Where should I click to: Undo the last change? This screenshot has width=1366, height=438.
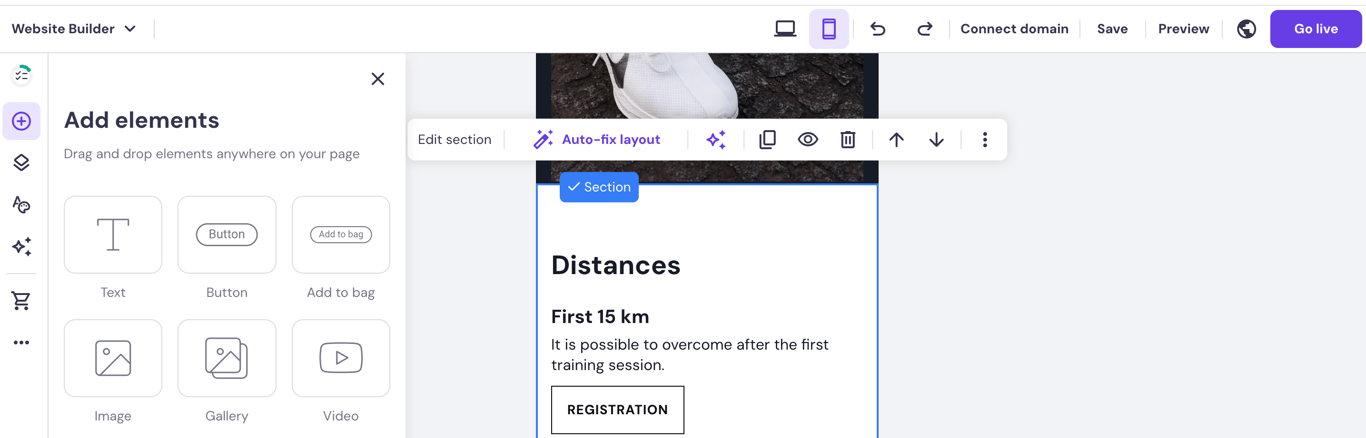(878, 29)
